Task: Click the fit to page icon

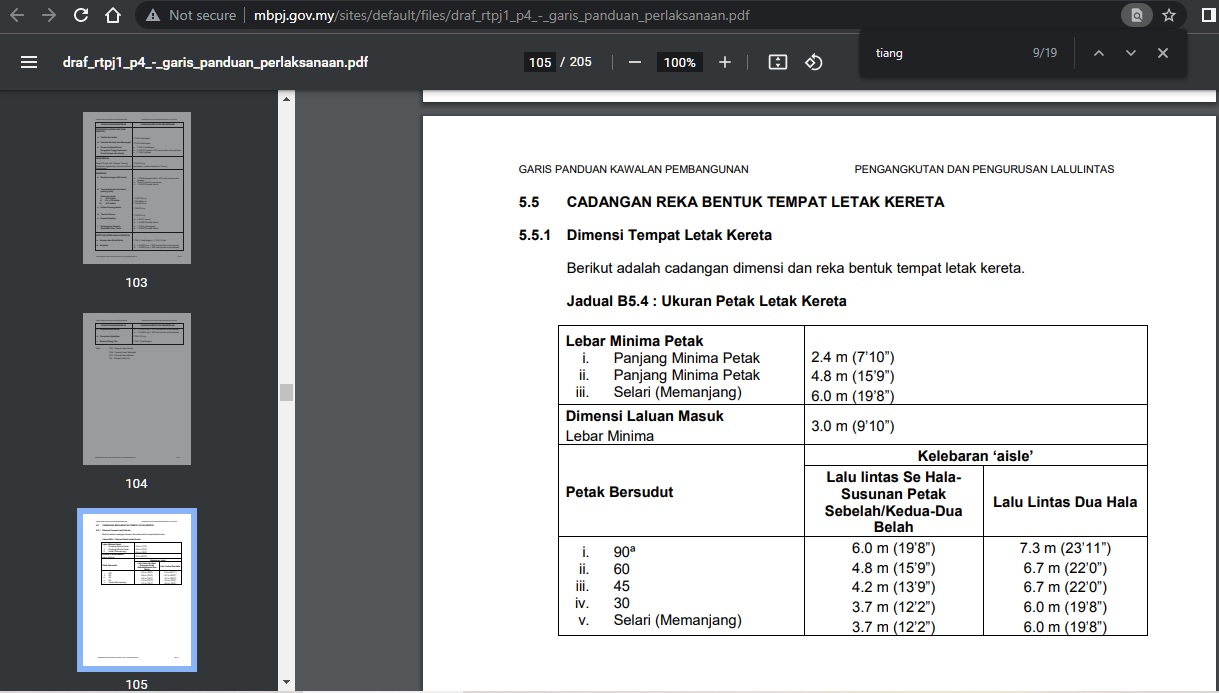Action: click(778, 62)
